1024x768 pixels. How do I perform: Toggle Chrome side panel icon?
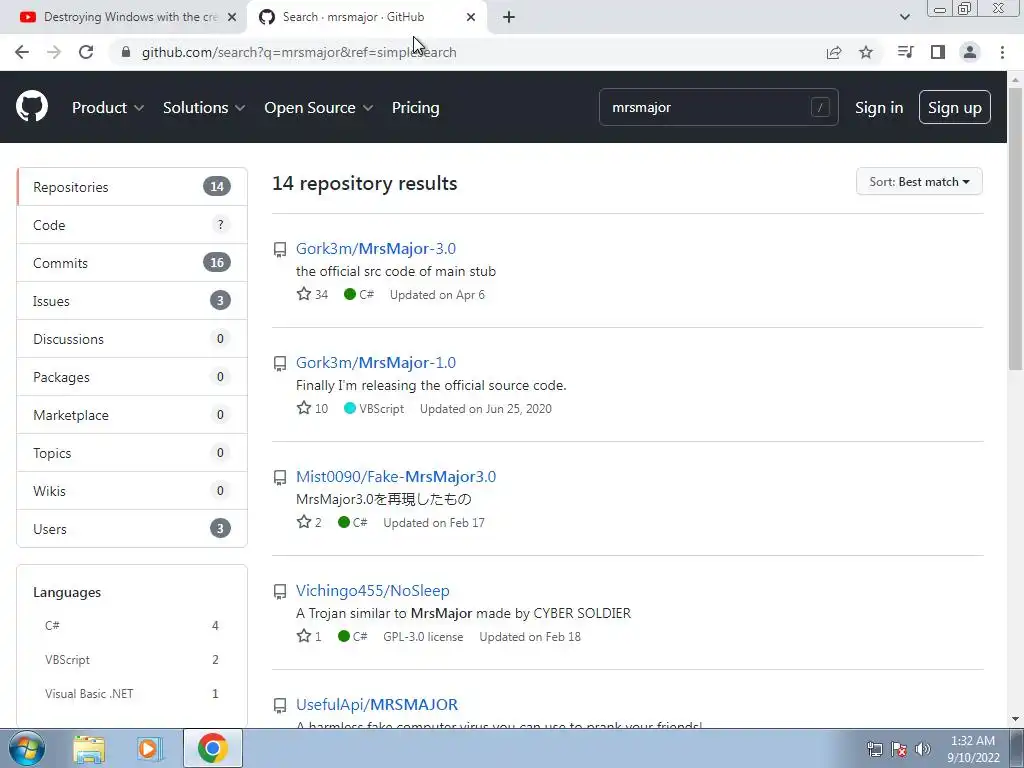(x=938, y=52)
